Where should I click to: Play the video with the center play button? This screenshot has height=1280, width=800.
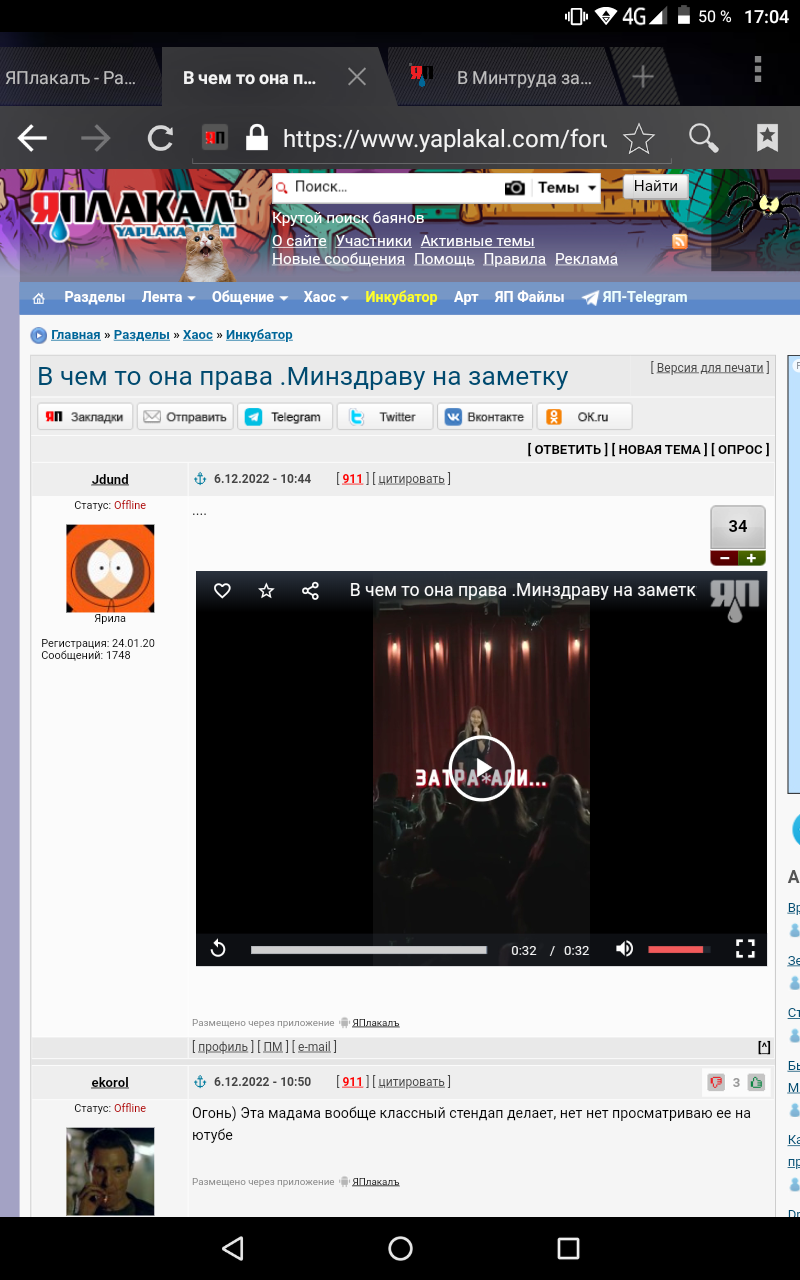click(x=481, y=768)
